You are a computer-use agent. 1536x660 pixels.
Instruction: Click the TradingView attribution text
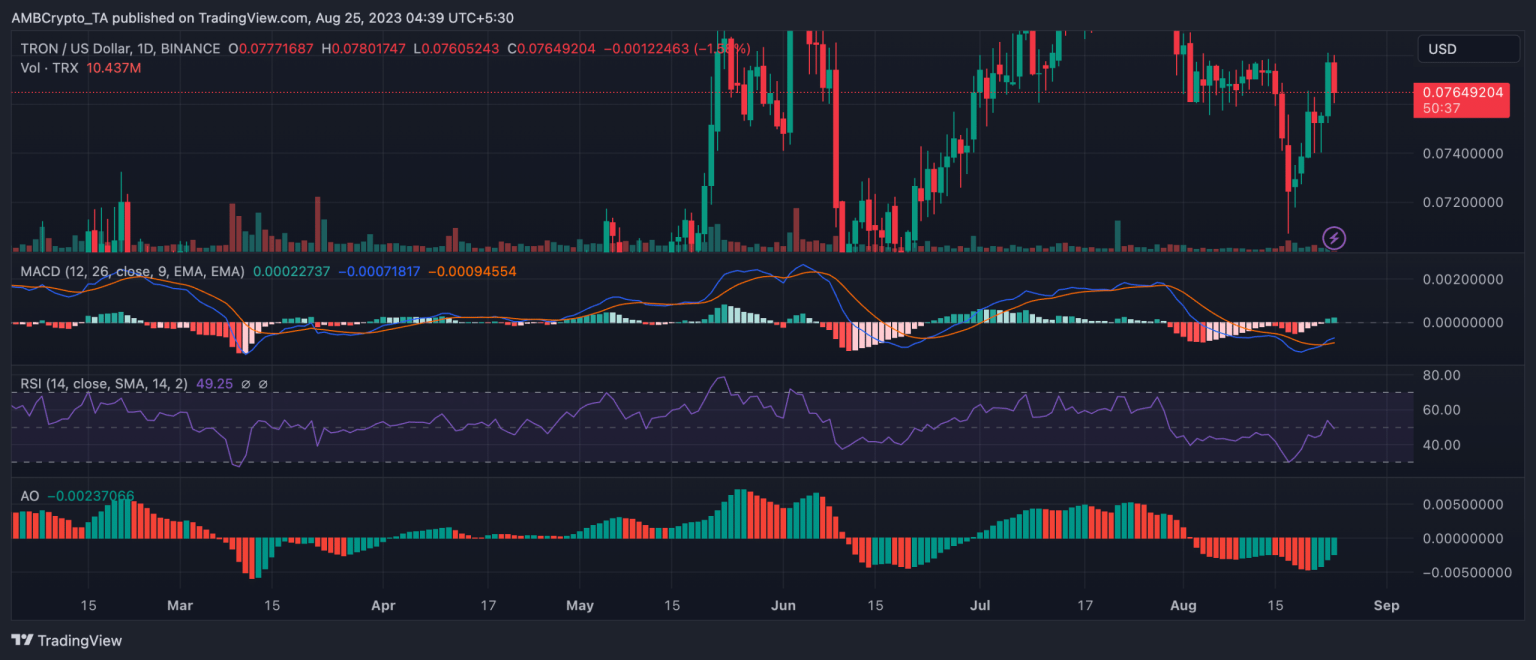[x=80, y=640]
